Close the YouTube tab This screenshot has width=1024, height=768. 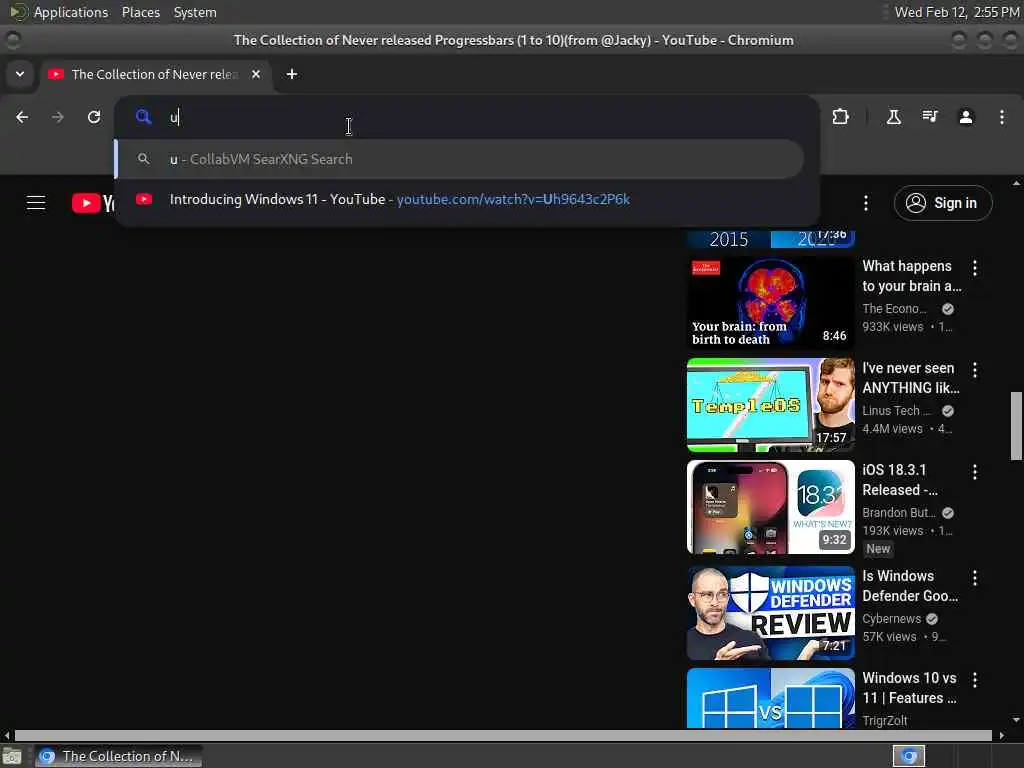[x=256, y=74]
